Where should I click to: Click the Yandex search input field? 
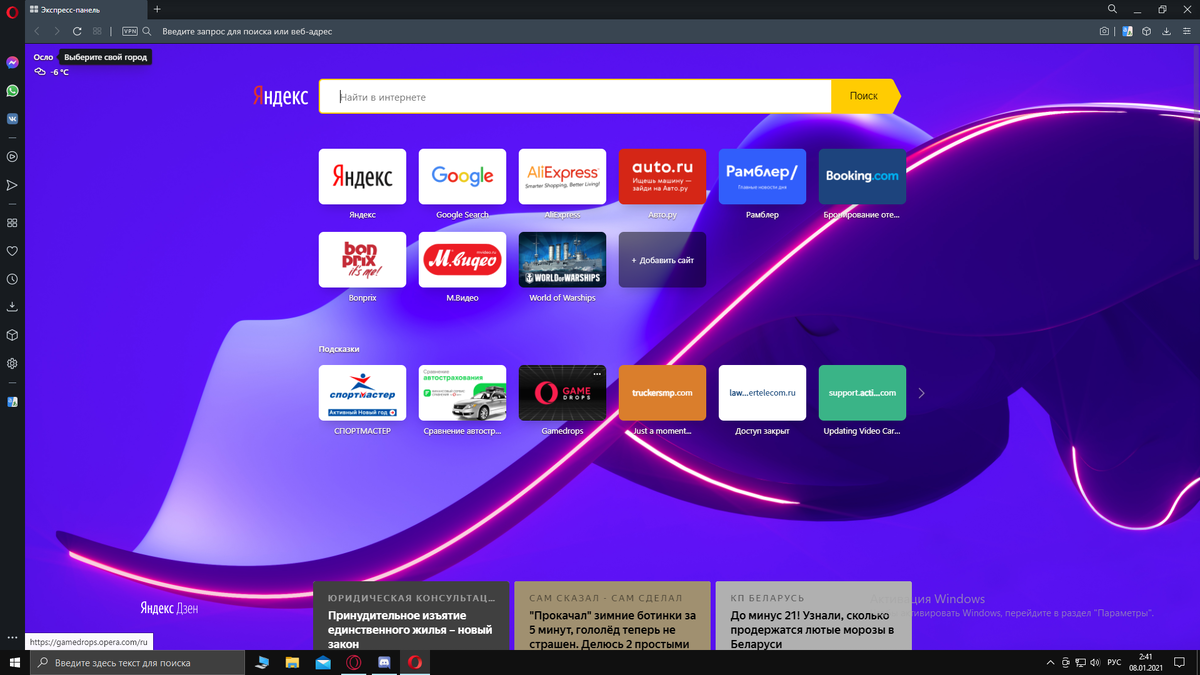tap(575, 97)
